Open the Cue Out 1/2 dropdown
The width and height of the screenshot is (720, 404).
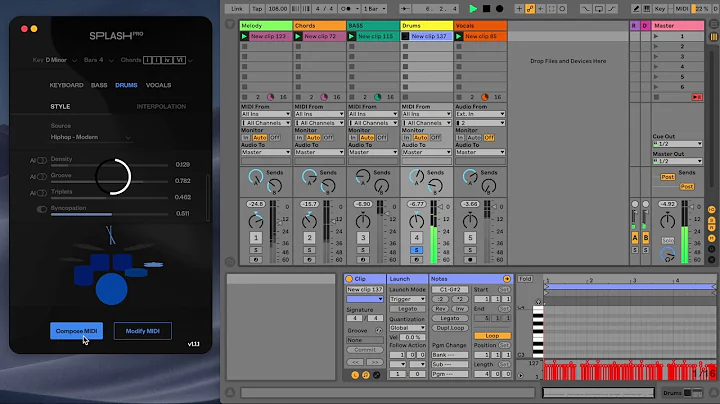click(x=677, y=144)
